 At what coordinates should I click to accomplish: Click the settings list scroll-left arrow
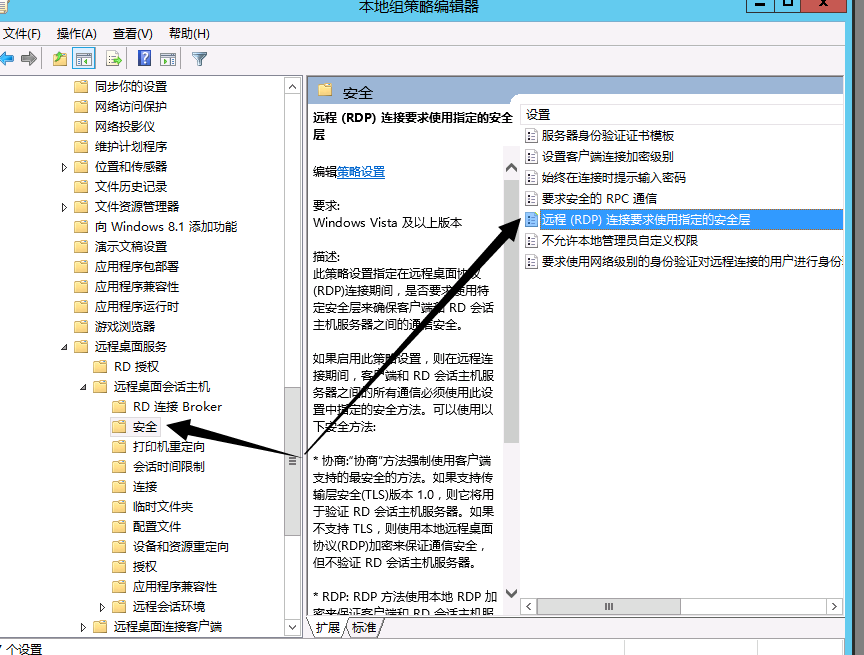pos(529,607)
